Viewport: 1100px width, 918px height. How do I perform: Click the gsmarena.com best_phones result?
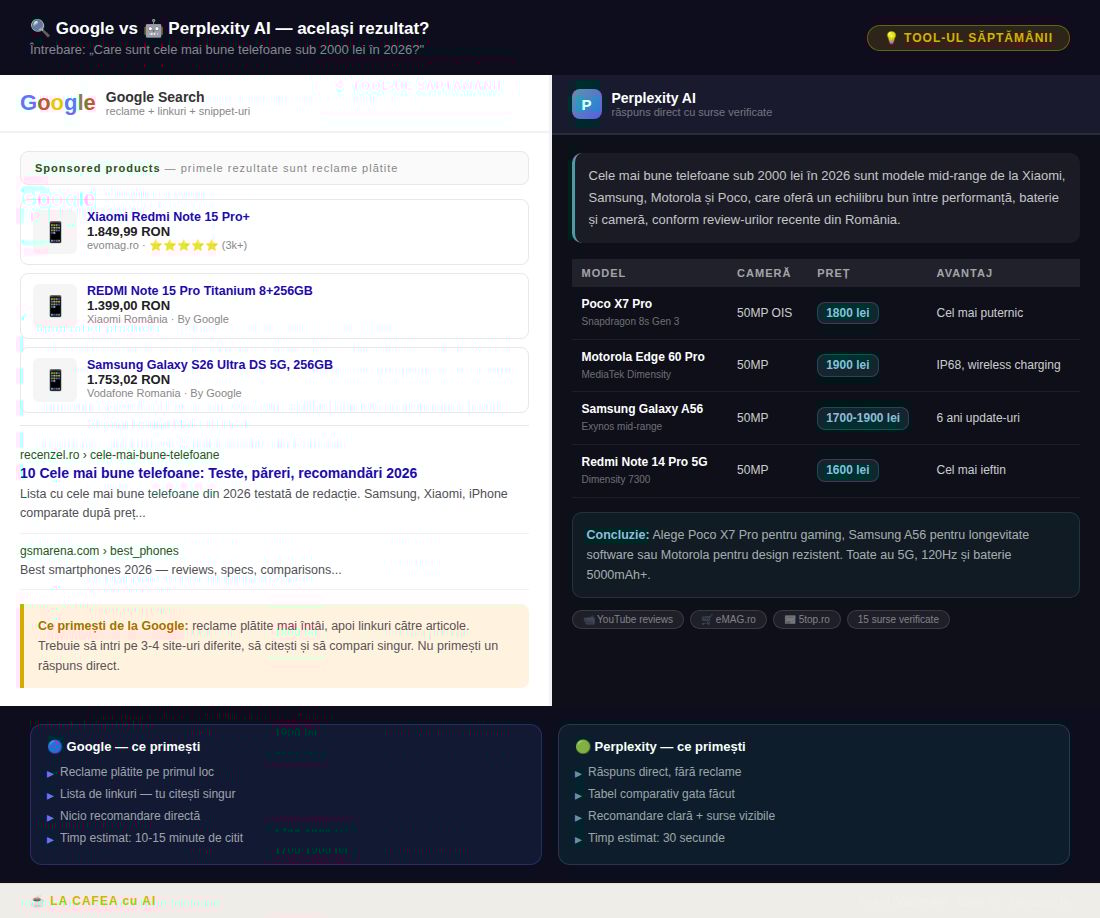click(100, 551)
